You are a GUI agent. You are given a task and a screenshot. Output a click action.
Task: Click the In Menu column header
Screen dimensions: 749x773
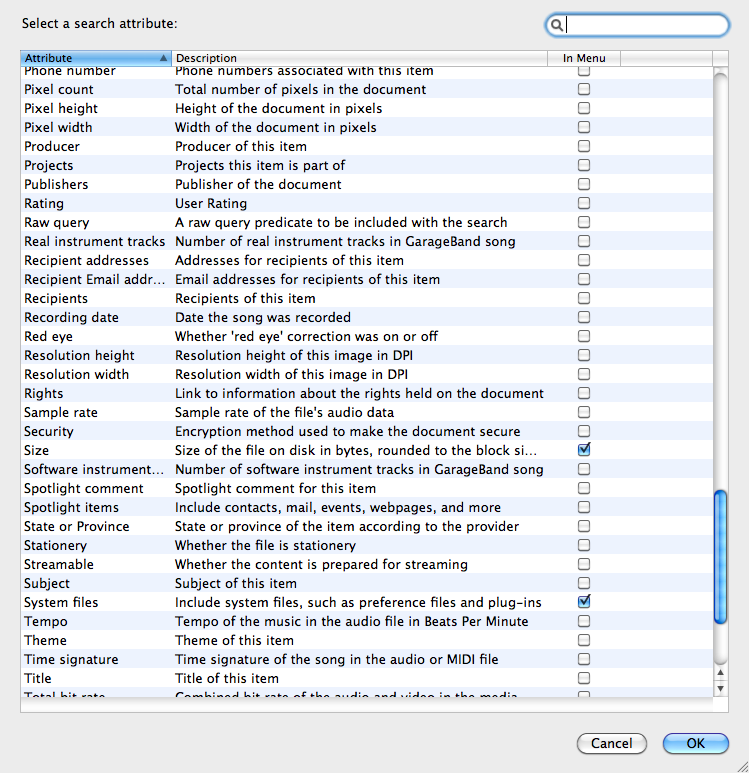[584, 58]
